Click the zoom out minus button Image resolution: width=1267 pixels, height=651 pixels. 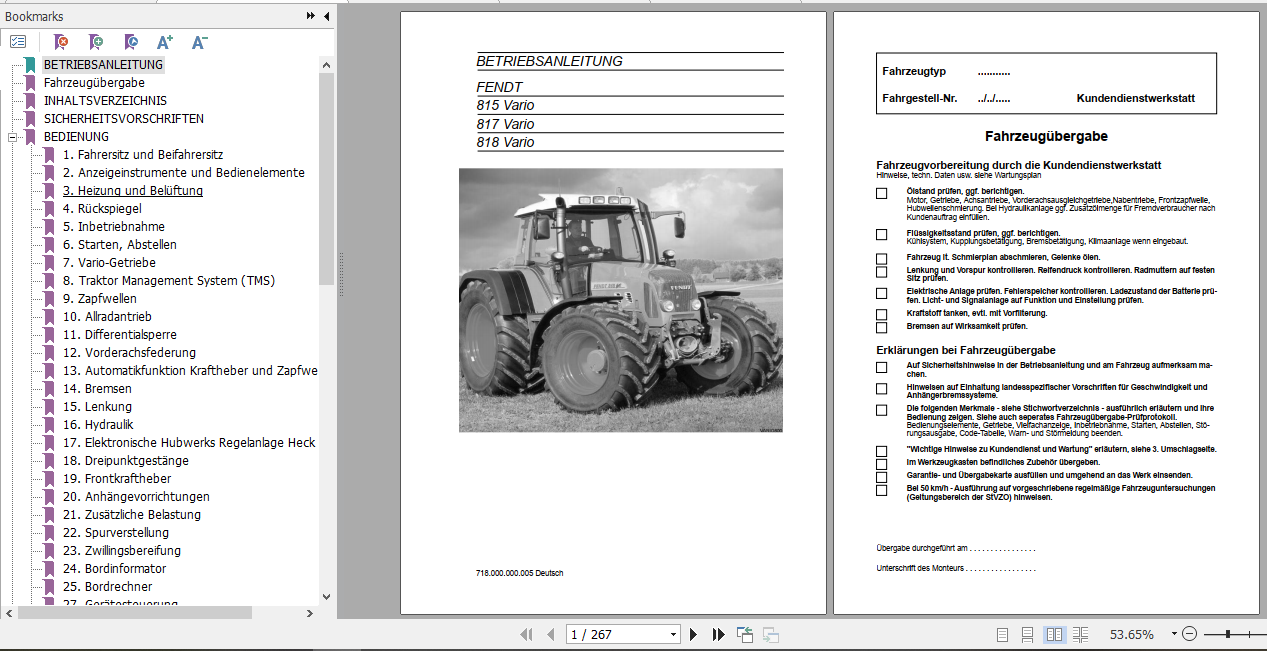click(1189, 634)
